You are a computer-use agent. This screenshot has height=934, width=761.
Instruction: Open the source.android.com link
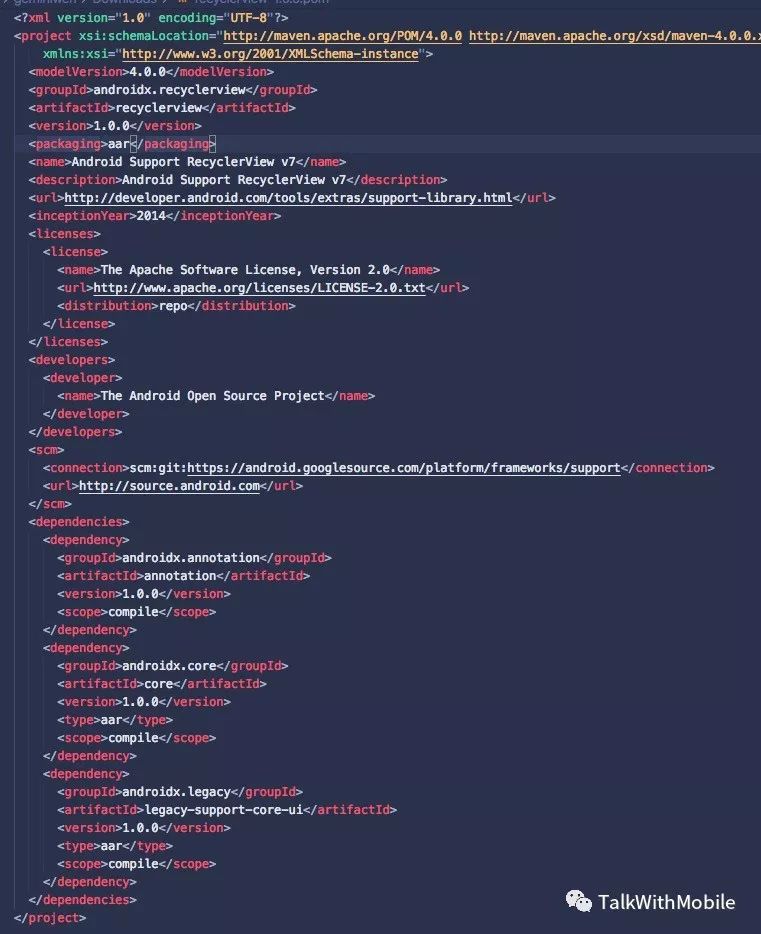[169, 485]
